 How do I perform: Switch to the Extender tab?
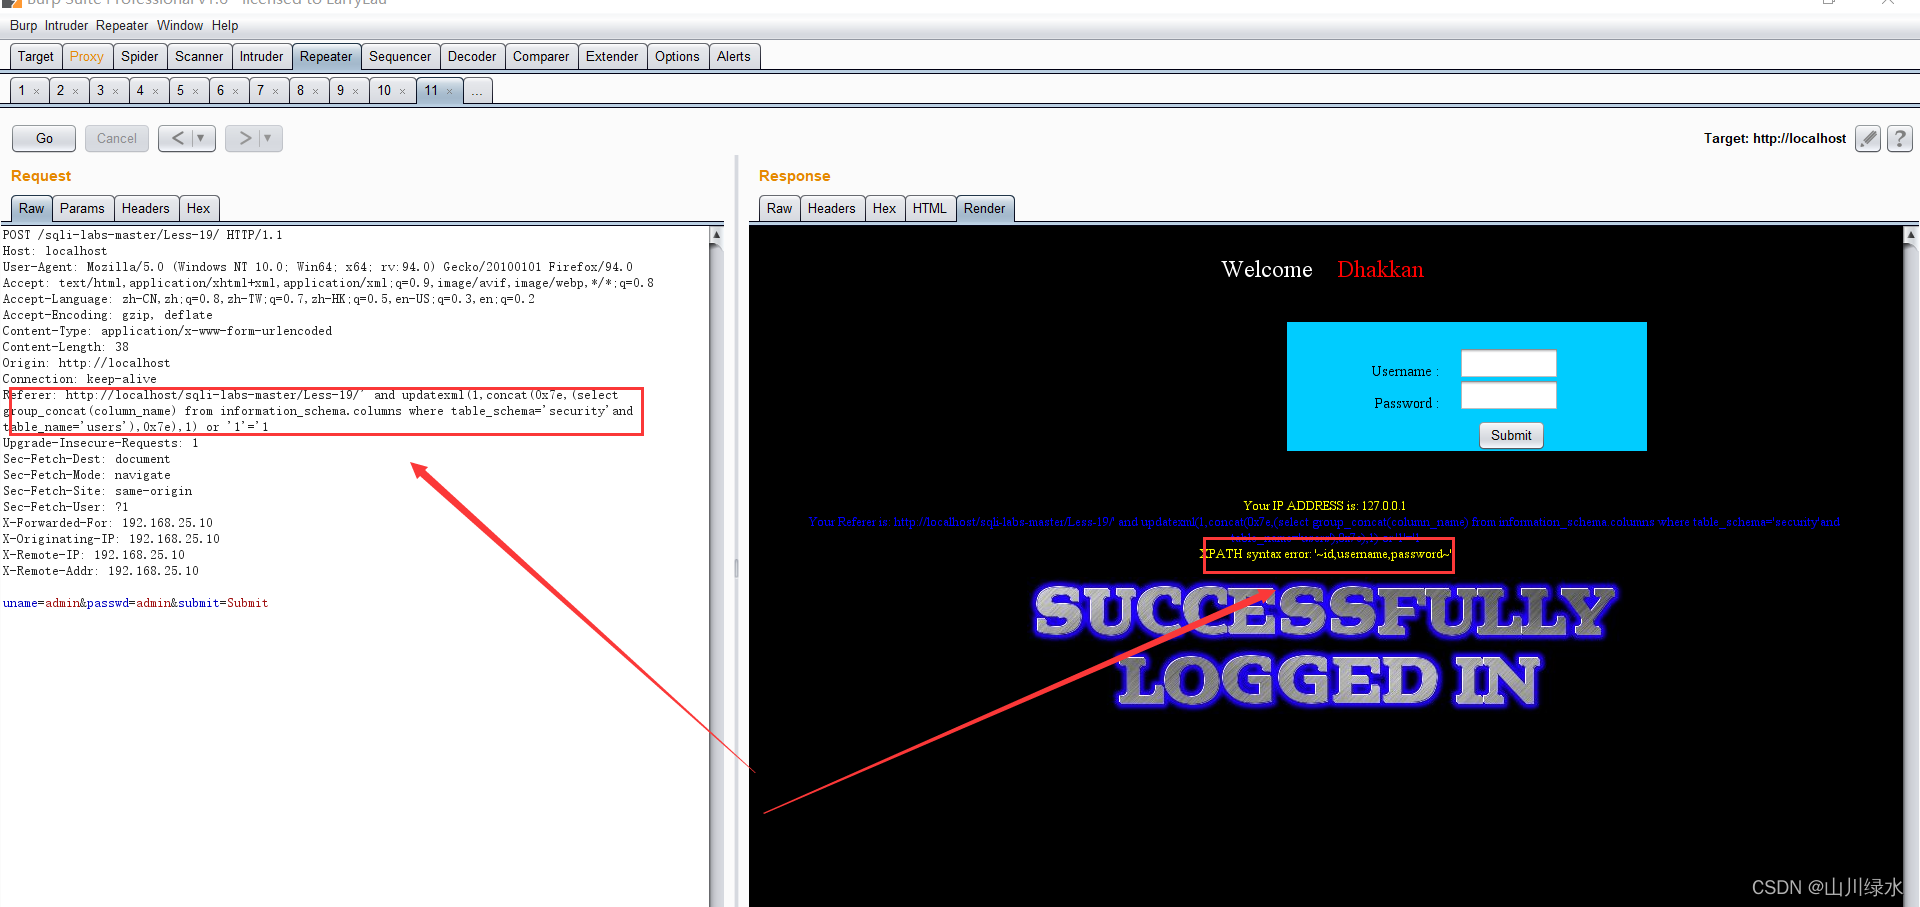[x=612, y=56]
